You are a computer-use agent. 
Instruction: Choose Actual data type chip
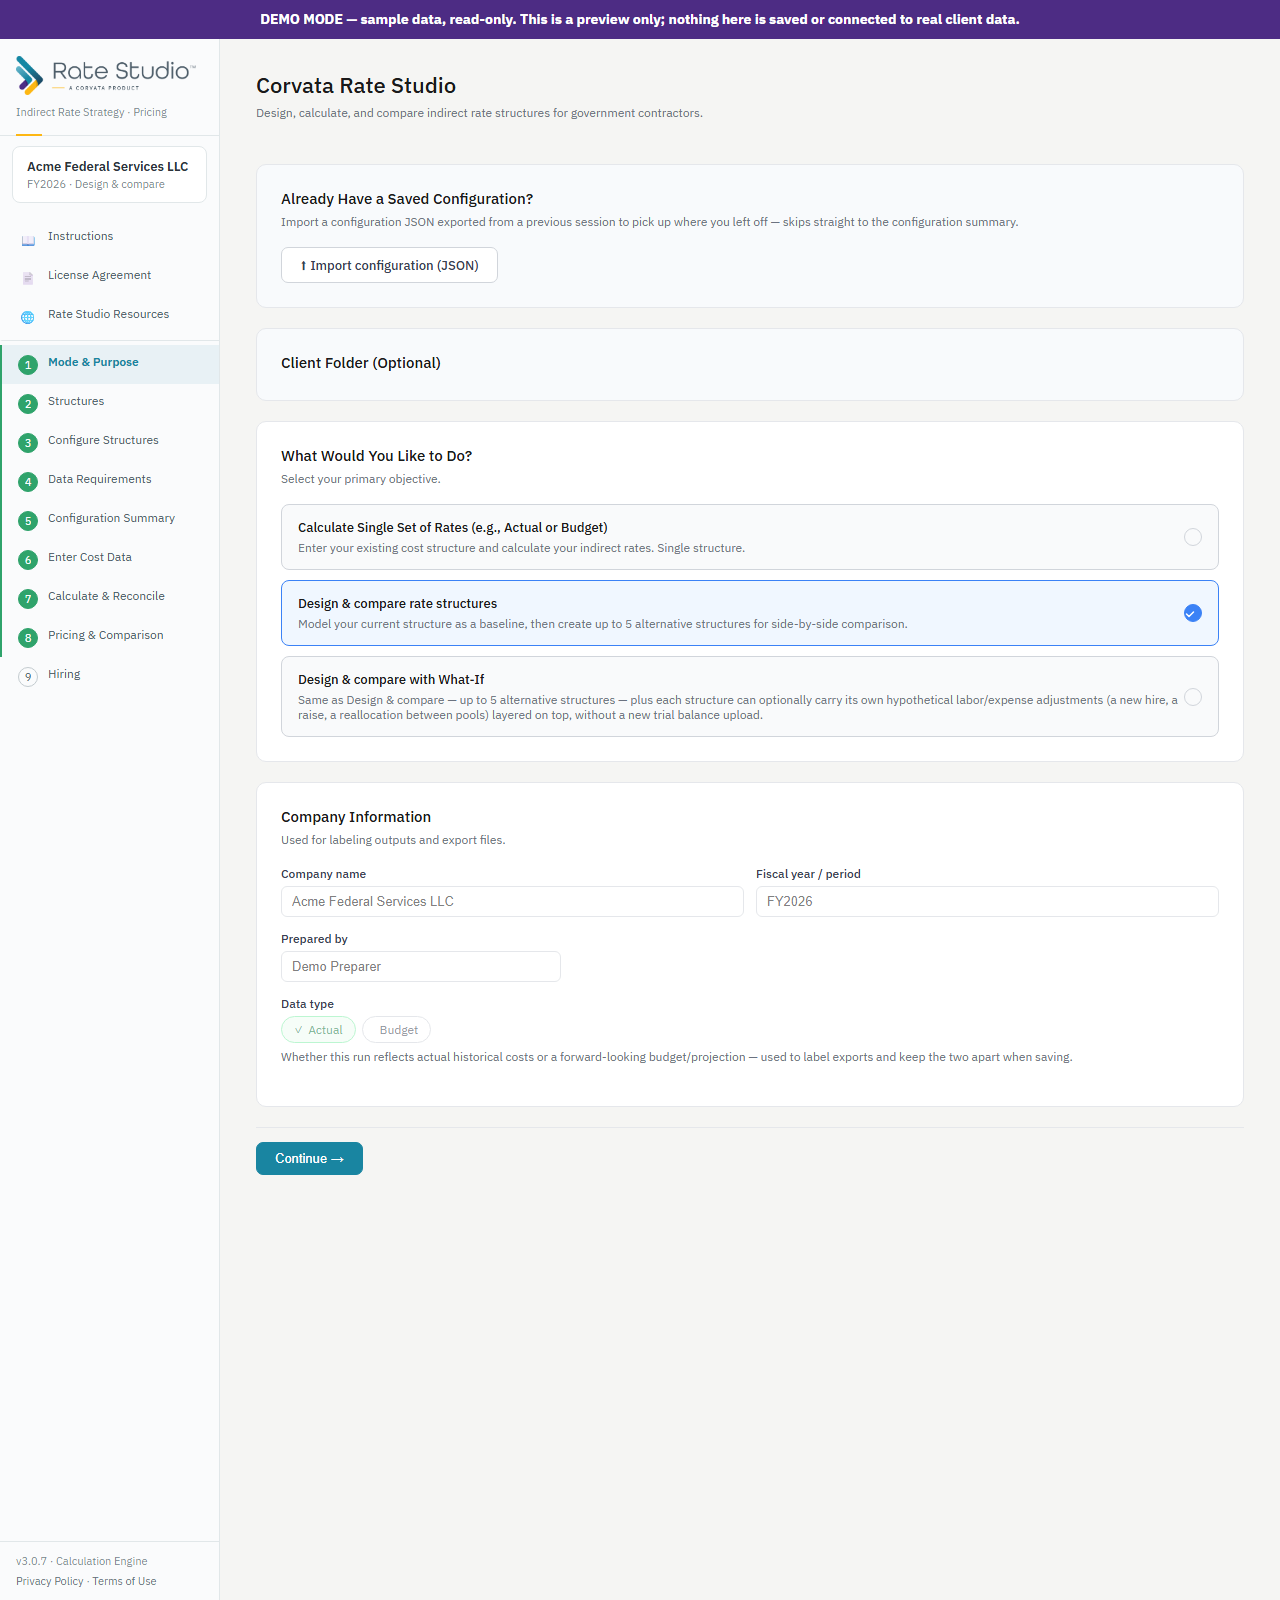(x=318, y=1030)
